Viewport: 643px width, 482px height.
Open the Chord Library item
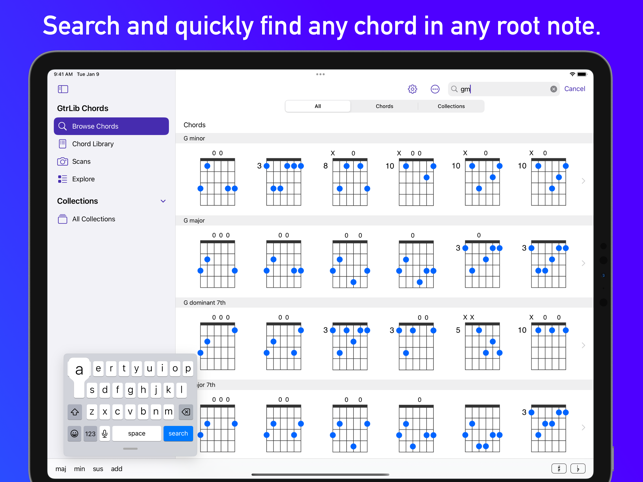pyautogui.click(x=85, y=144)
